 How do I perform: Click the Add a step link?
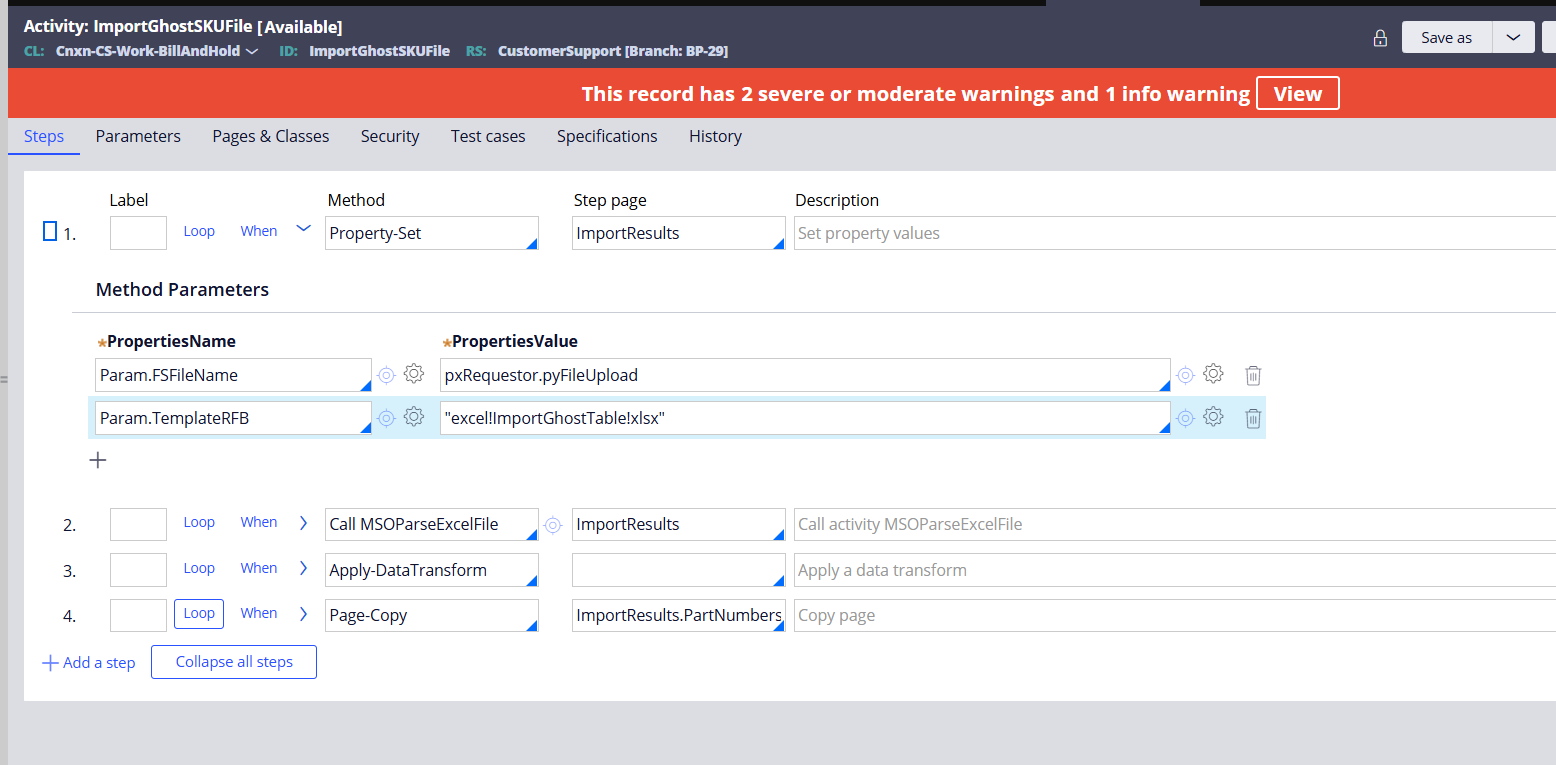pos(88,662)
